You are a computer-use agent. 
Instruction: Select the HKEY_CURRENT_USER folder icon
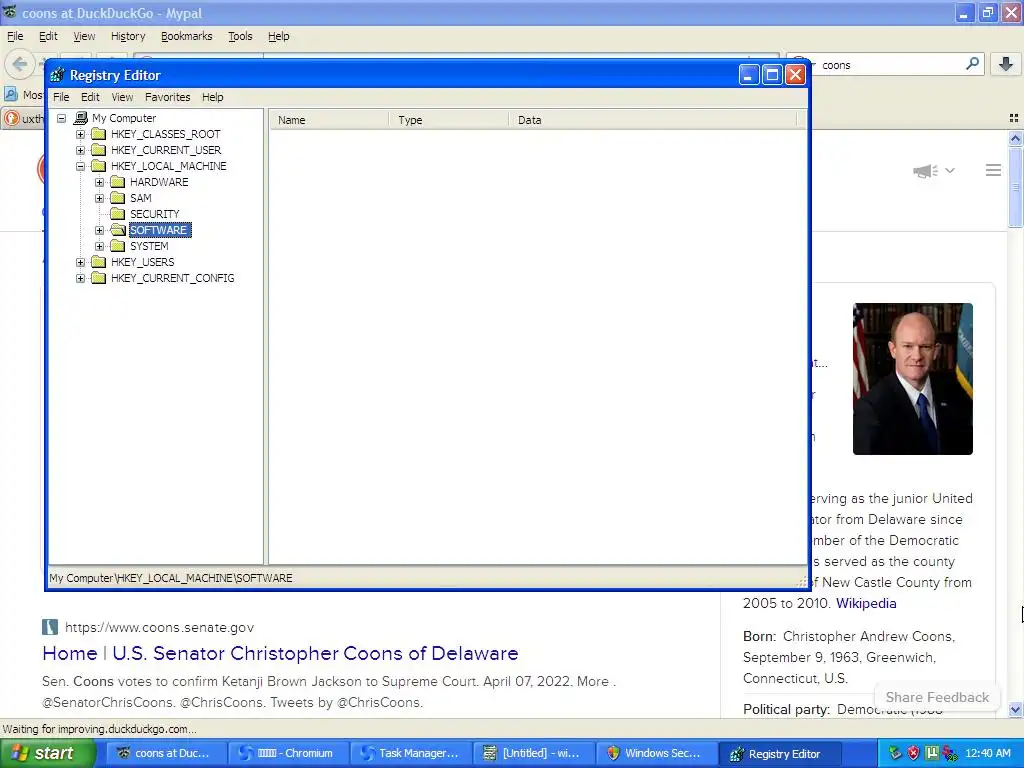coord(99,150)
